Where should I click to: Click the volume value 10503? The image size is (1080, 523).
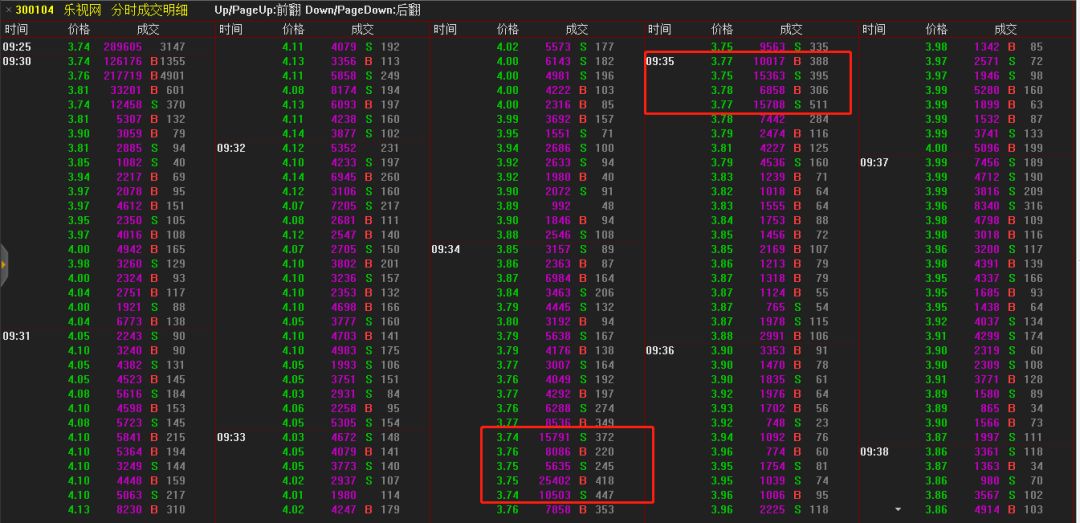[555, 495]
